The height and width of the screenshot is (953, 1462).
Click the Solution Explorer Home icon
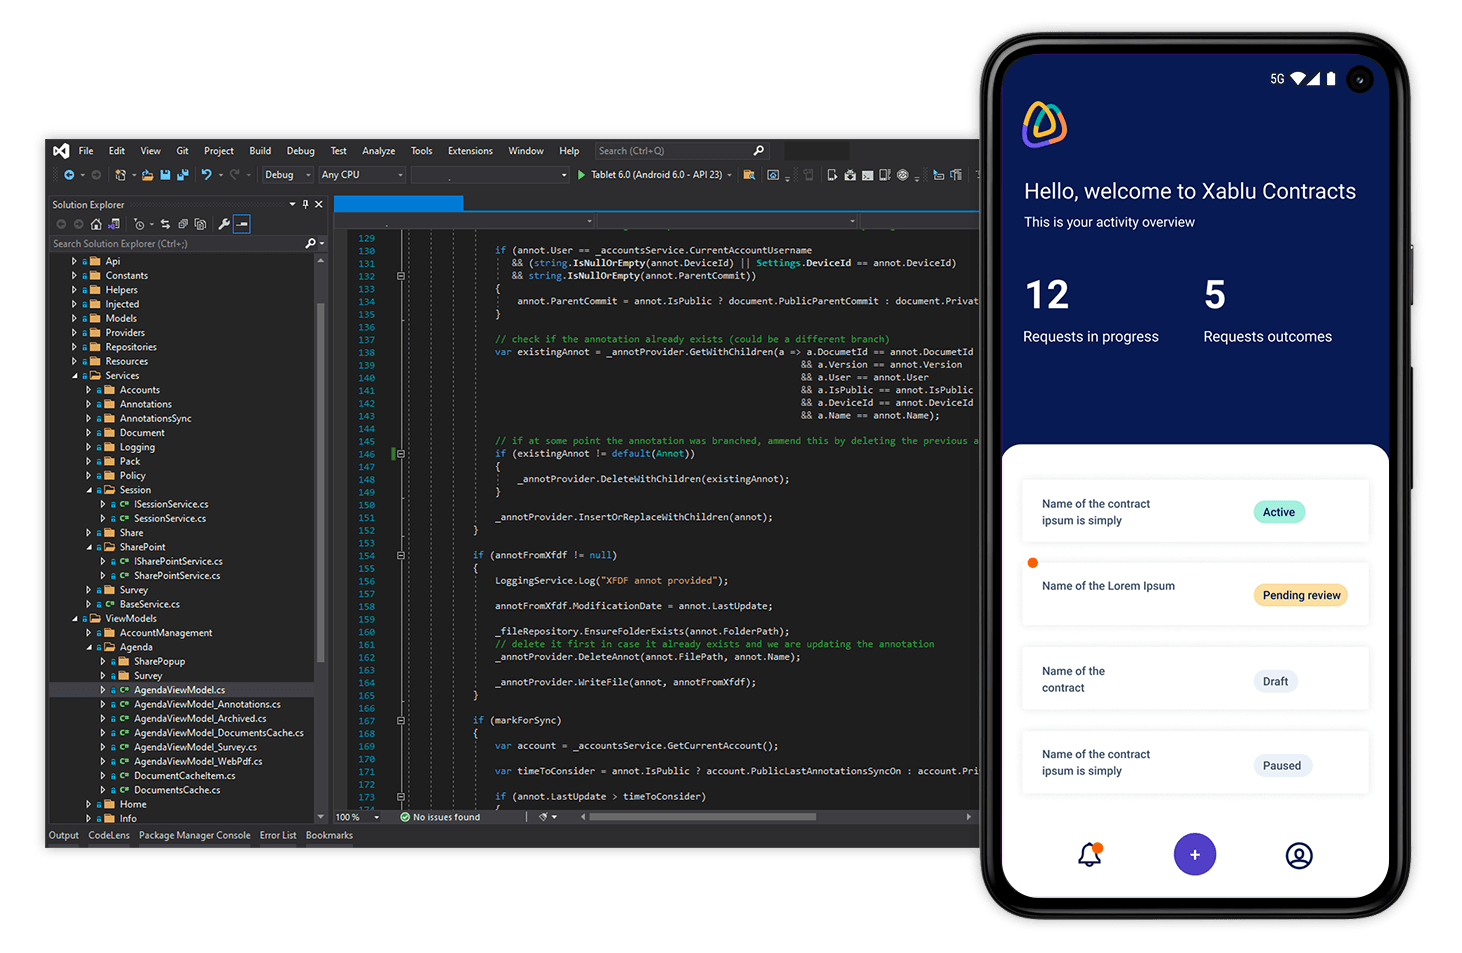pos(96,224)
